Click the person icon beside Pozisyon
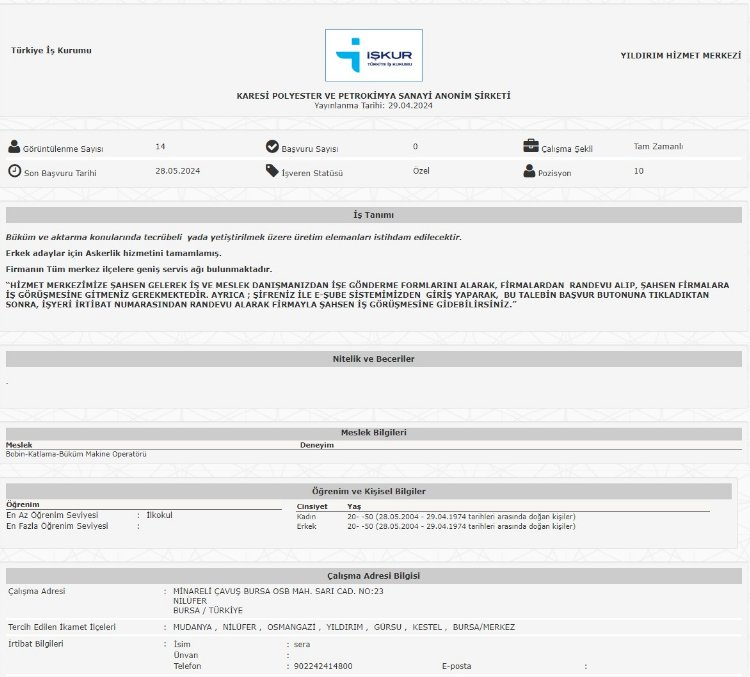 [530, 171]
